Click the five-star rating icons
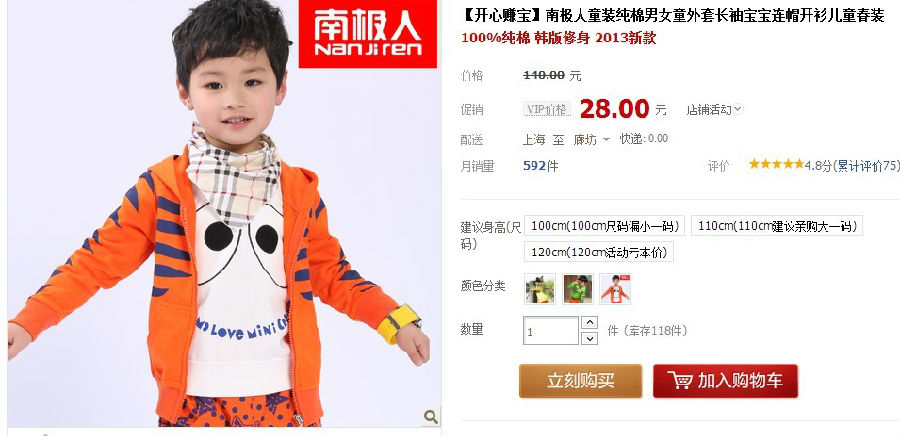 click(x=776, y=164)
